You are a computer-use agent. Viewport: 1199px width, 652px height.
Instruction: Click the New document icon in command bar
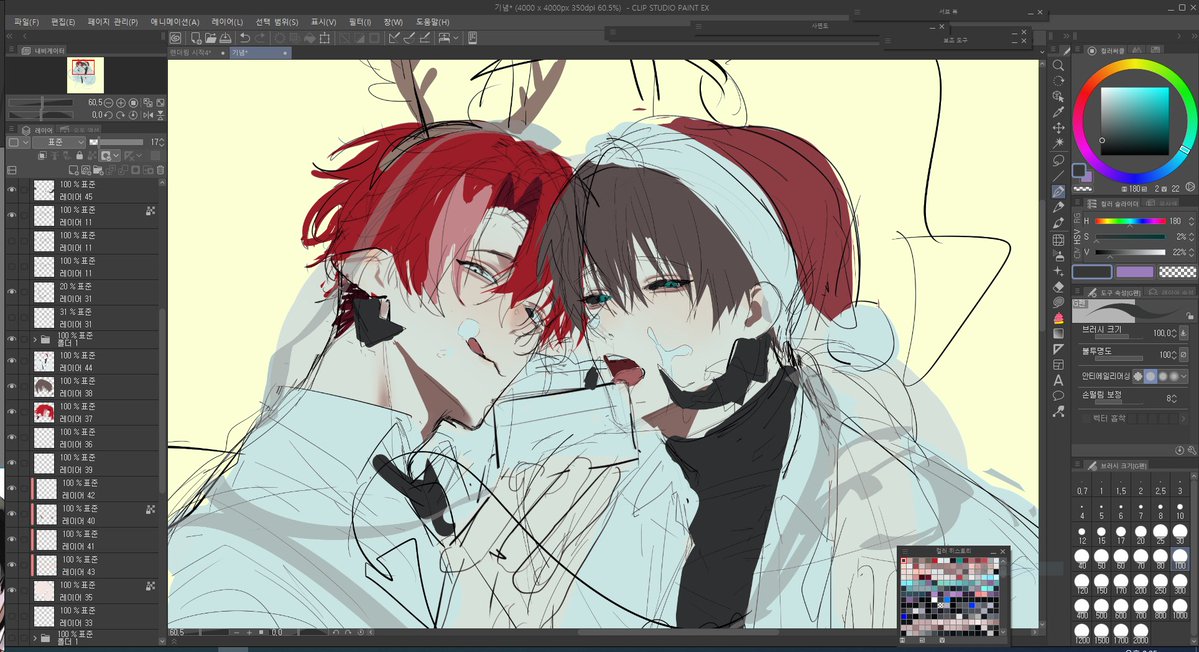[197, 37]
